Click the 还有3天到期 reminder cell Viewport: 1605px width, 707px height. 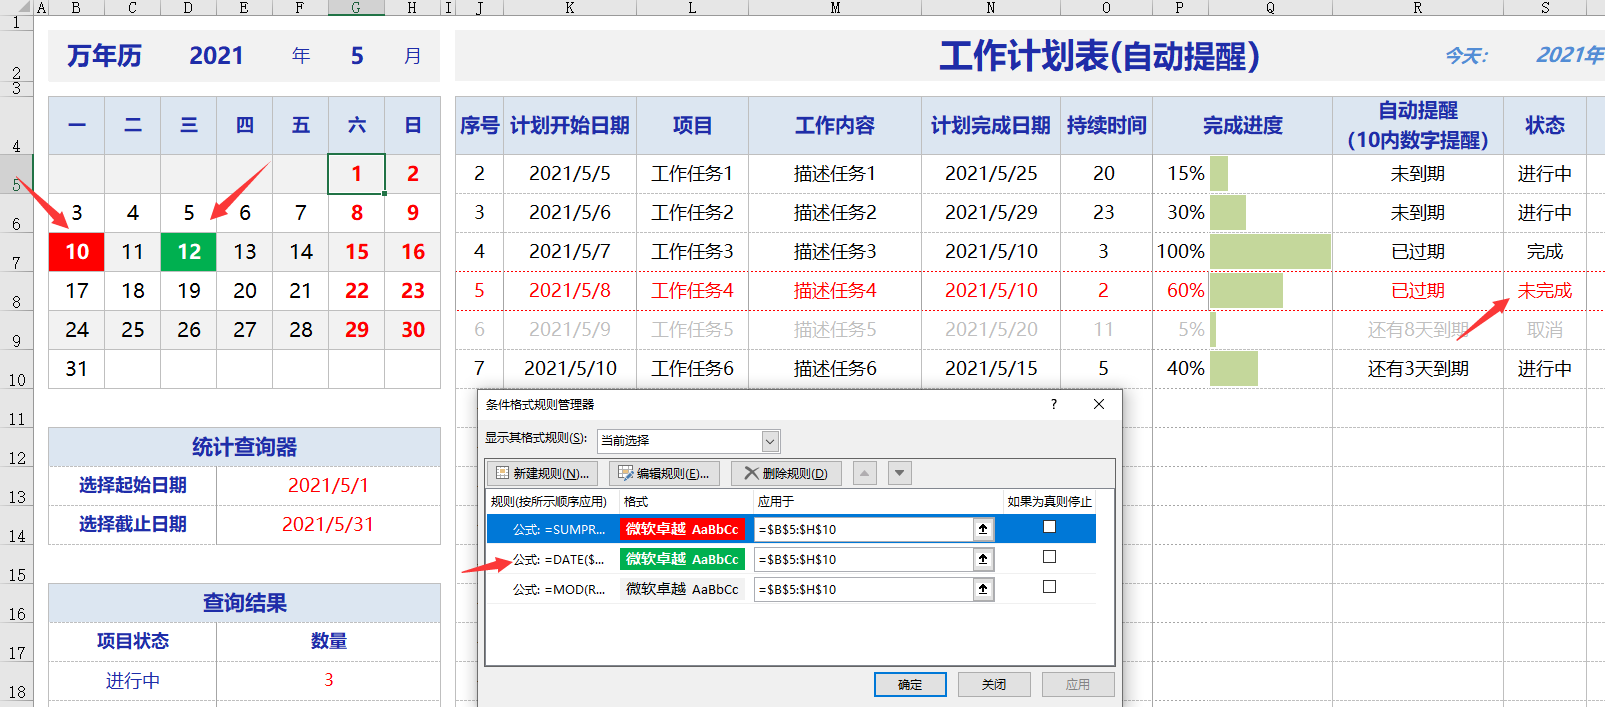[1418, 369]
